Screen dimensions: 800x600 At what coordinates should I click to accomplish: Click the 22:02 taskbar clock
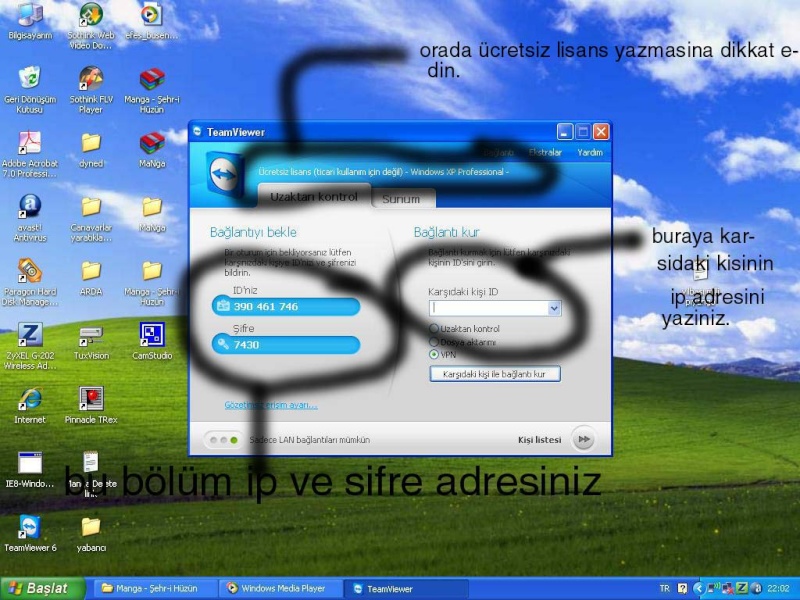779,588
